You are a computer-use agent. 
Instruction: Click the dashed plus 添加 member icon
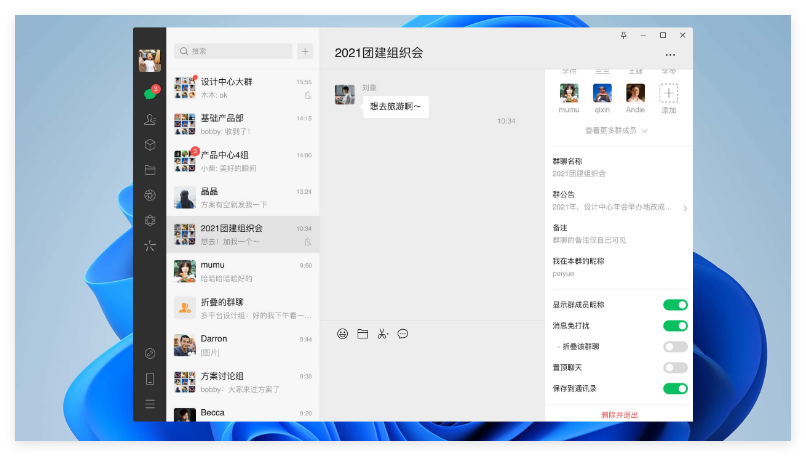[x=668, y=94]
